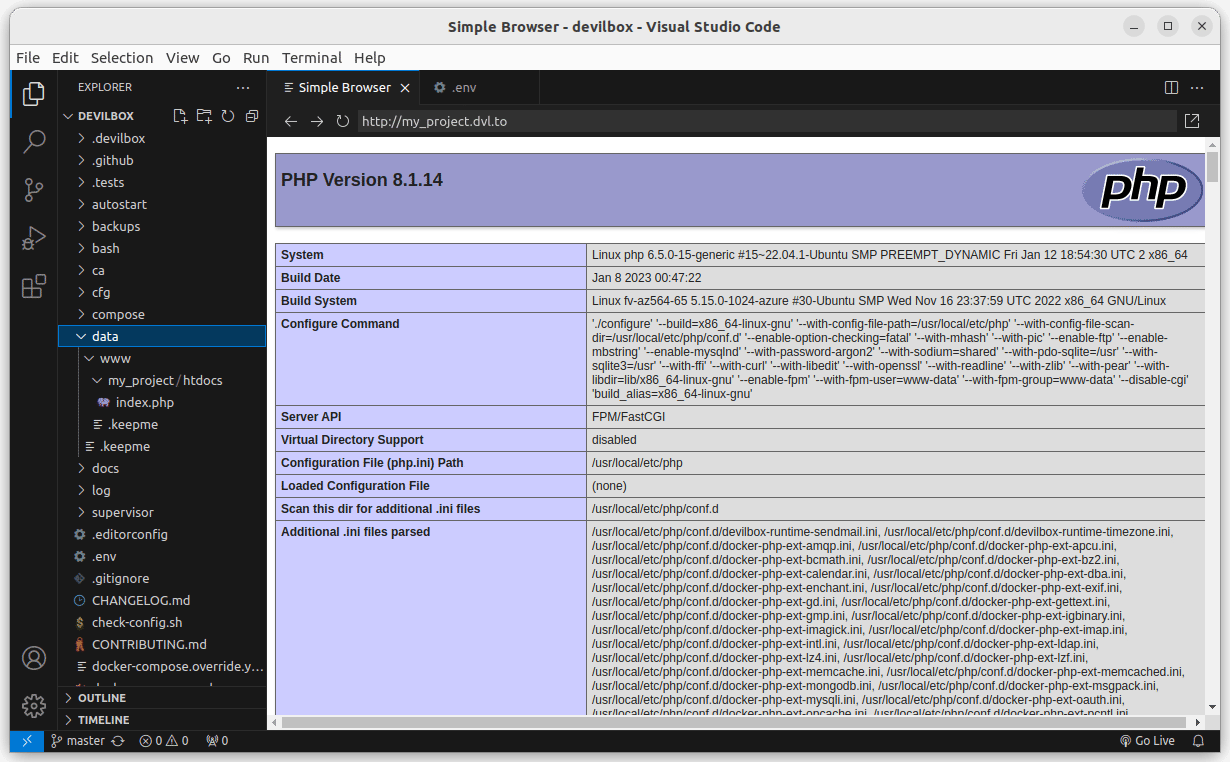Image resolution: width=1230 pixels, height=762 pixels.
Task: Refresh the Explorer file tree
Action: click(x=228, y=116)
